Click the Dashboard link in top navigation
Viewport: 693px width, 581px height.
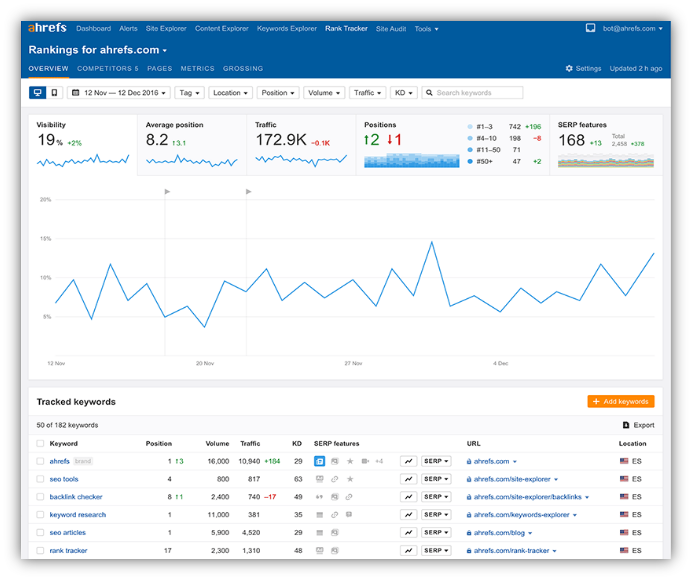click(93, 29)
